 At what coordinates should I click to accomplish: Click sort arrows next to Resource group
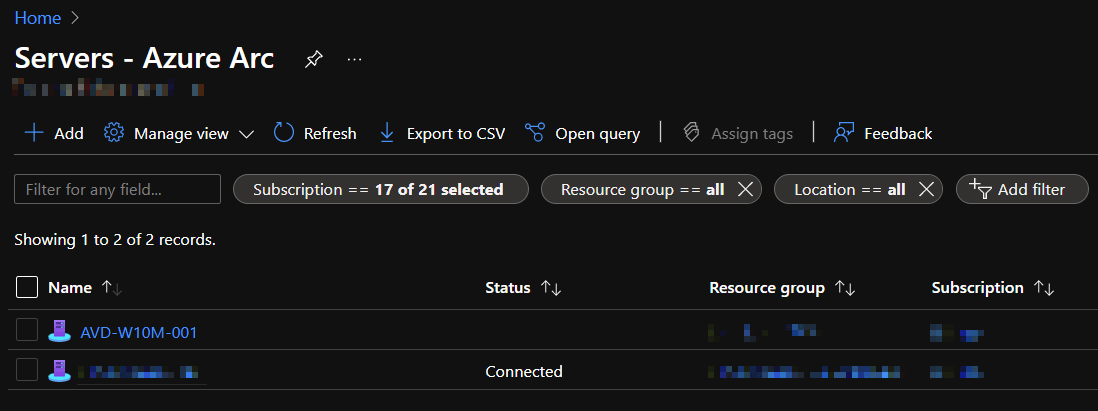(845, 288)
